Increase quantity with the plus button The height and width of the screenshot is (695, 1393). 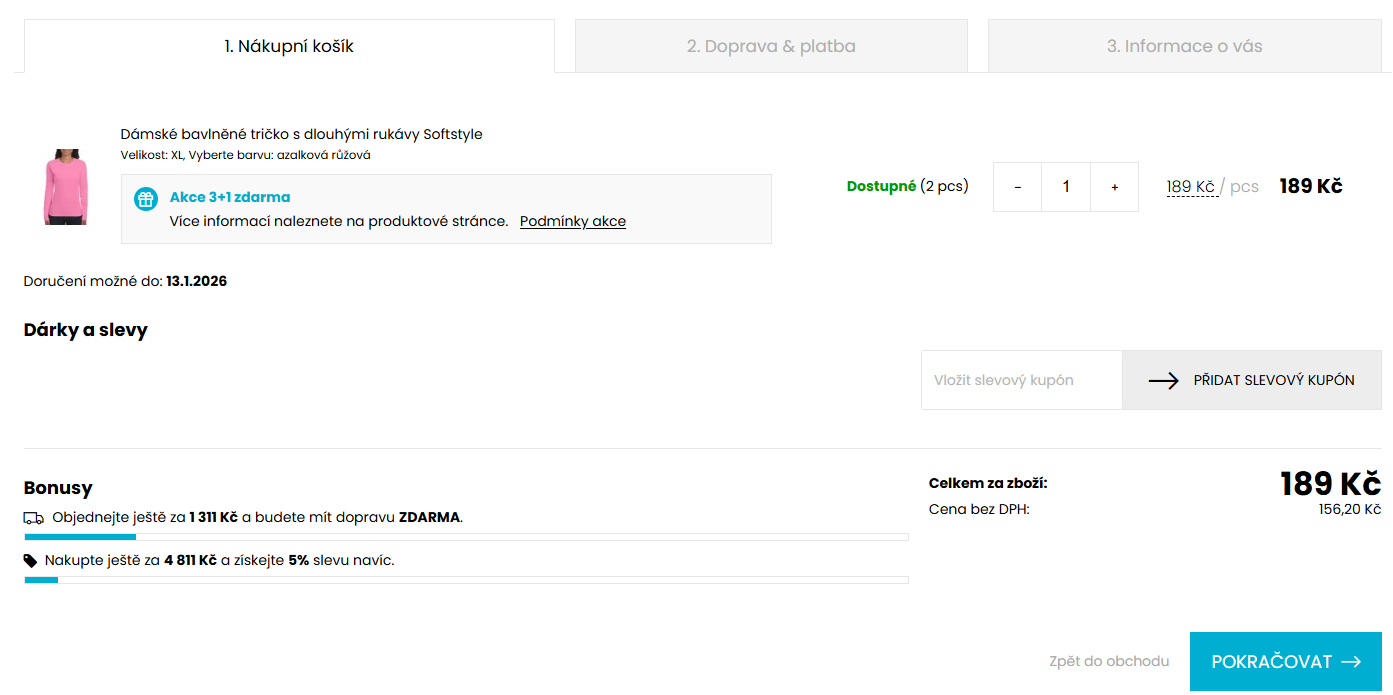[1114, 187]
